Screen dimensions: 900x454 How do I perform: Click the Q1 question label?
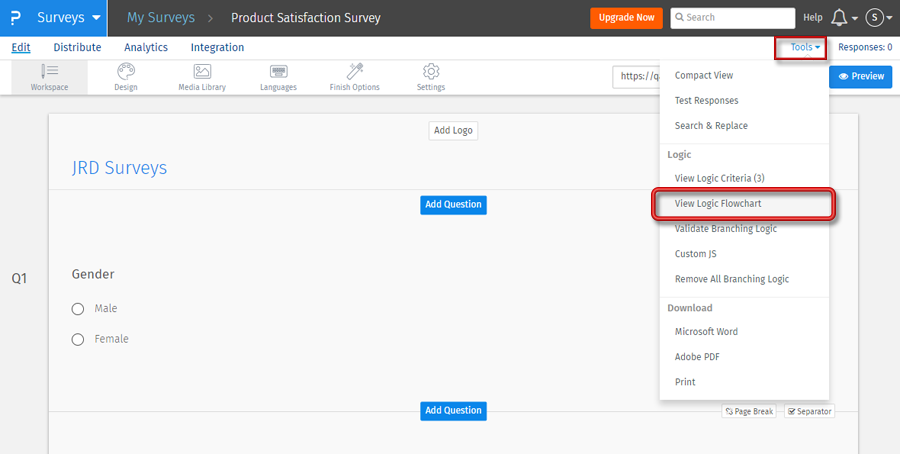click(20, 279)
